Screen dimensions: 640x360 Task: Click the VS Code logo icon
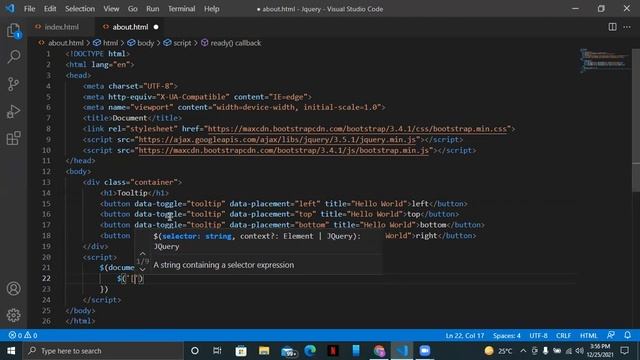pyautogui.click(x=10, y=8)
